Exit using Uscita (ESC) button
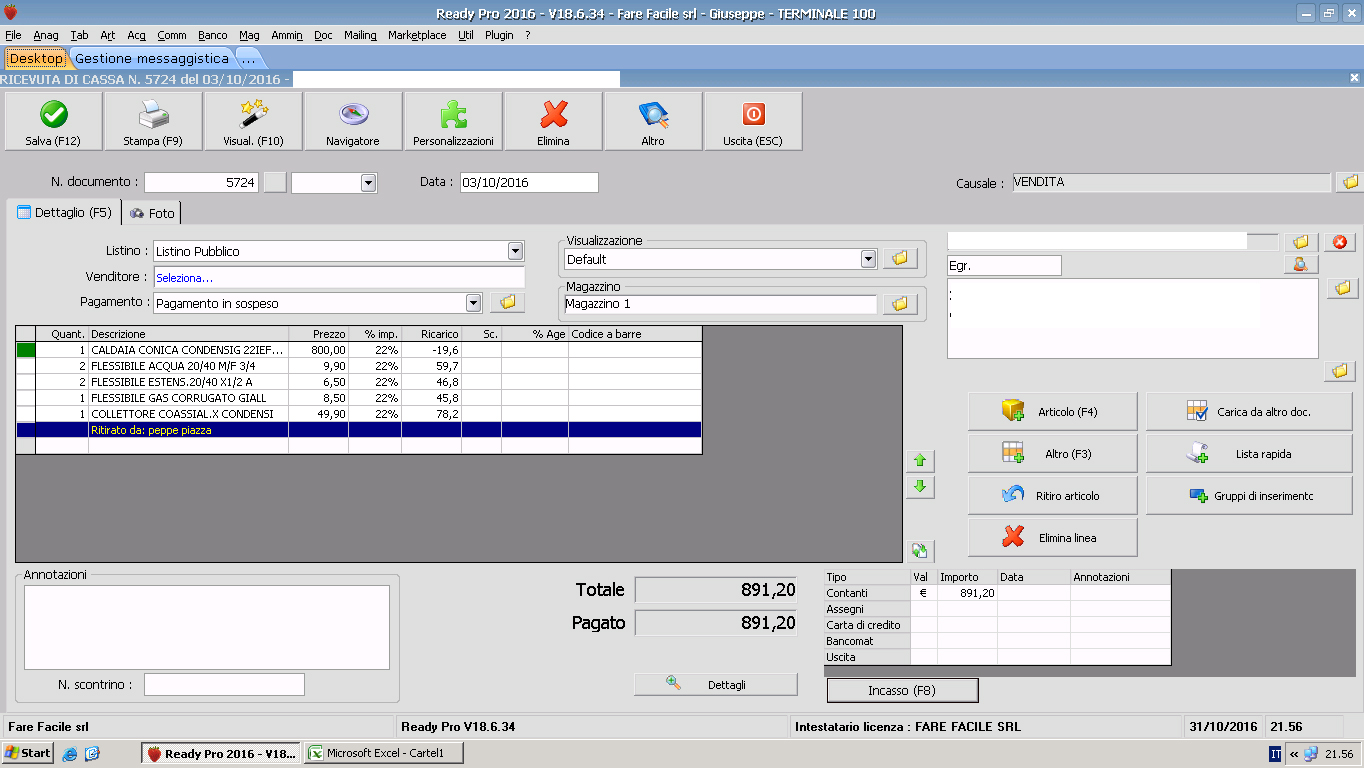 point(753,115)
